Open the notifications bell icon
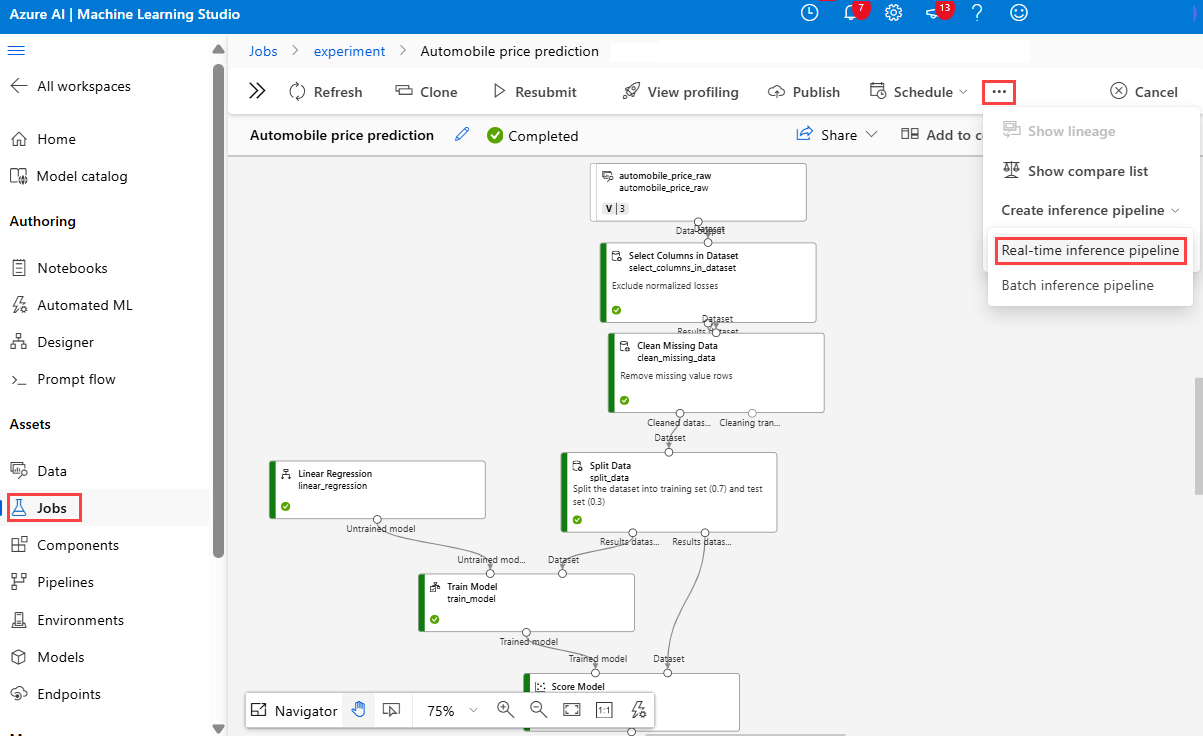Image resolution: width=1203 pixels, height=736 pixels. pos(851,14)
